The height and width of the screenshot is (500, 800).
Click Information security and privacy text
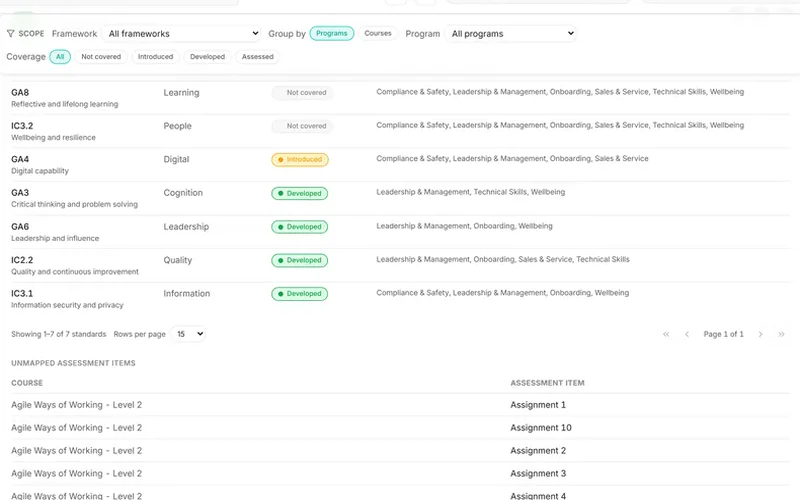coord(67,305)
